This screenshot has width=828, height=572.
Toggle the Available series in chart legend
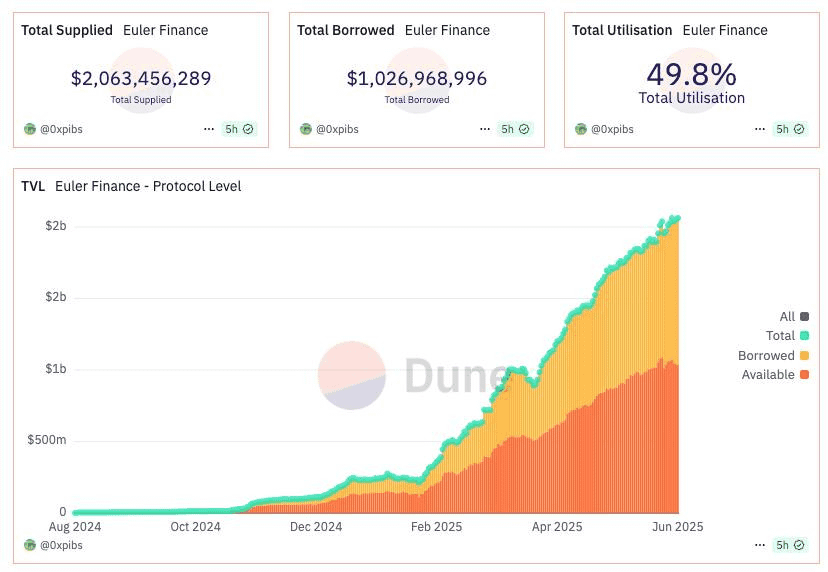(x=775, y=374)
